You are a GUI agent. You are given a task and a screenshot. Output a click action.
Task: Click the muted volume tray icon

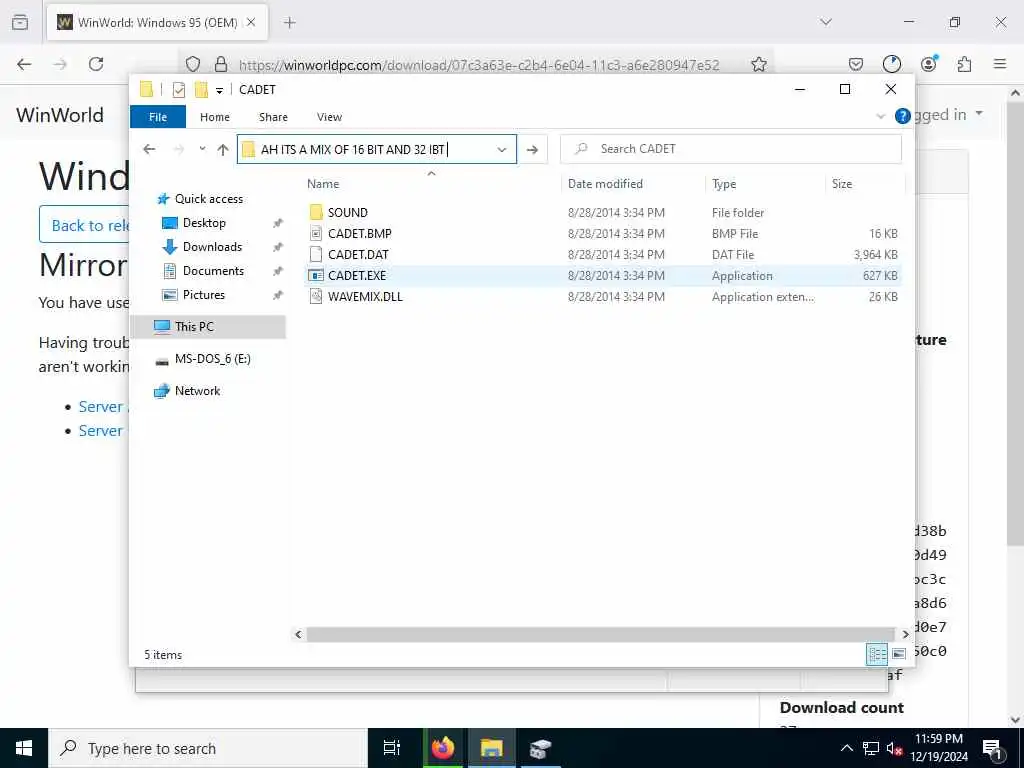(x=893, y=748)
